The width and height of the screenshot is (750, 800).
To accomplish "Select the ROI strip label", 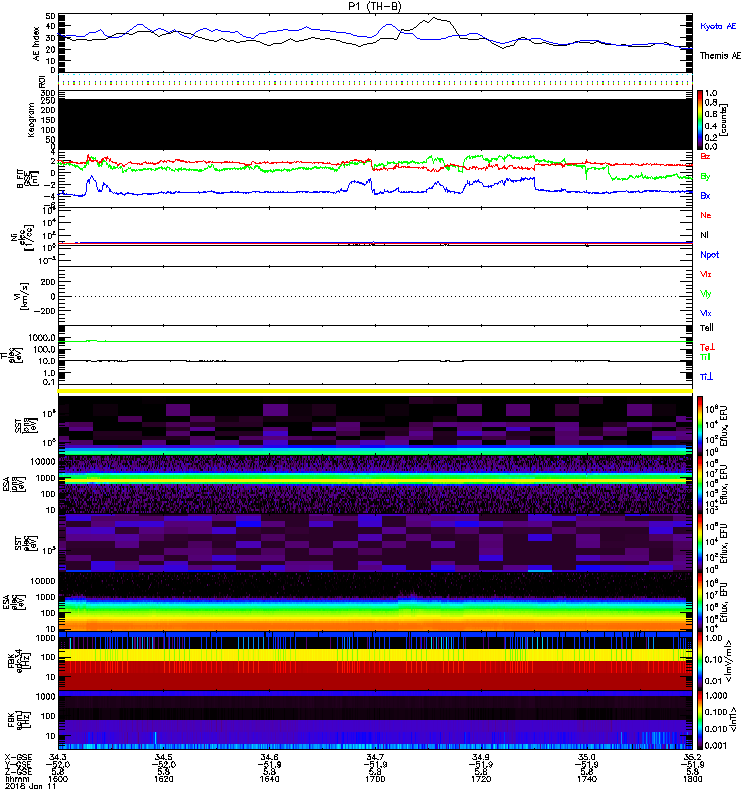I will pos(42,81).
